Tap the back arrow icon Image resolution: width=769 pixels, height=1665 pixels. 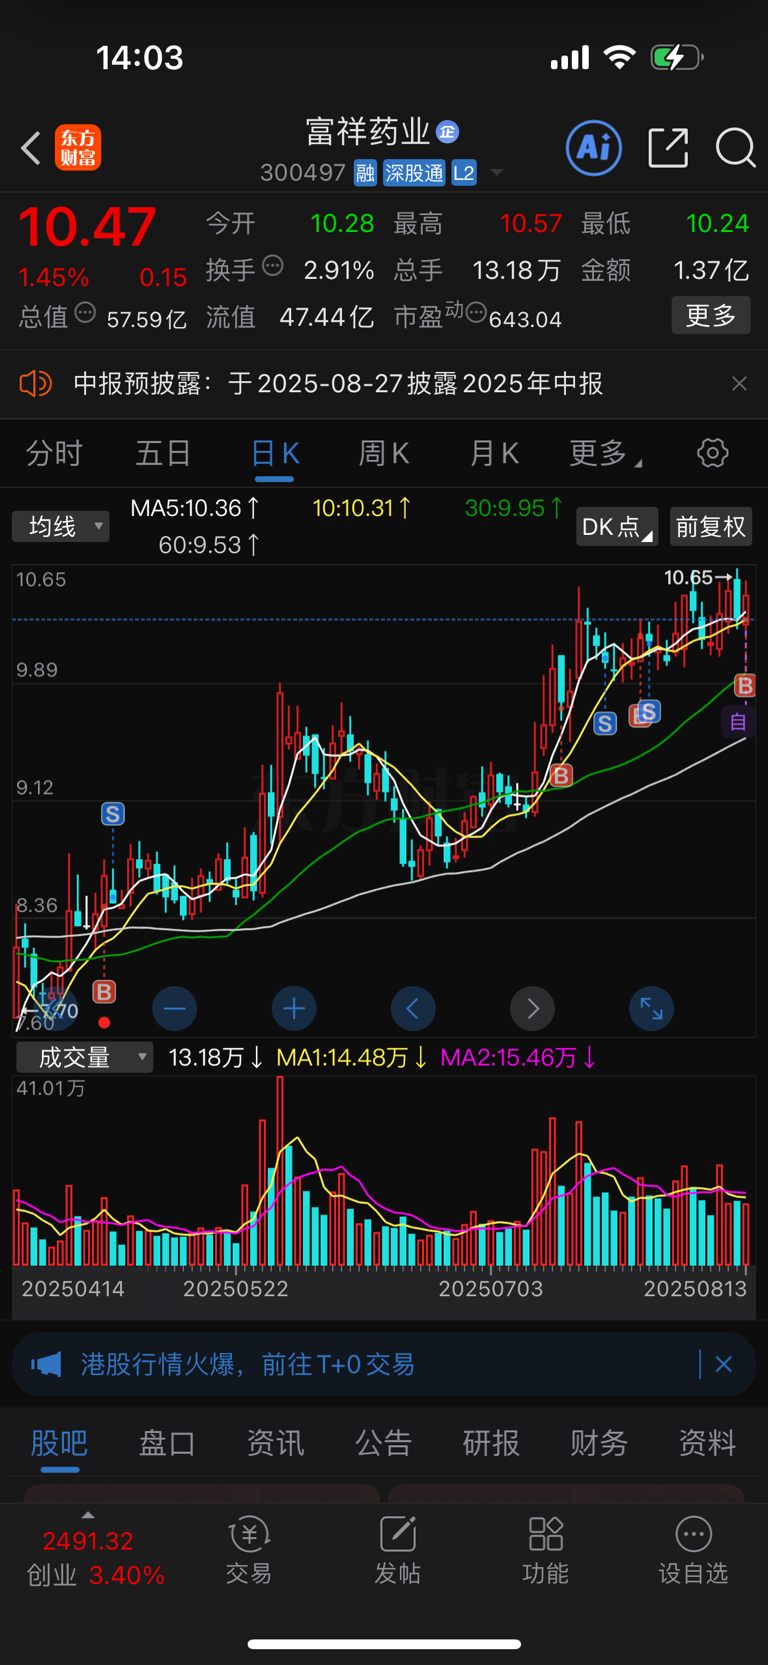[31, 148]
